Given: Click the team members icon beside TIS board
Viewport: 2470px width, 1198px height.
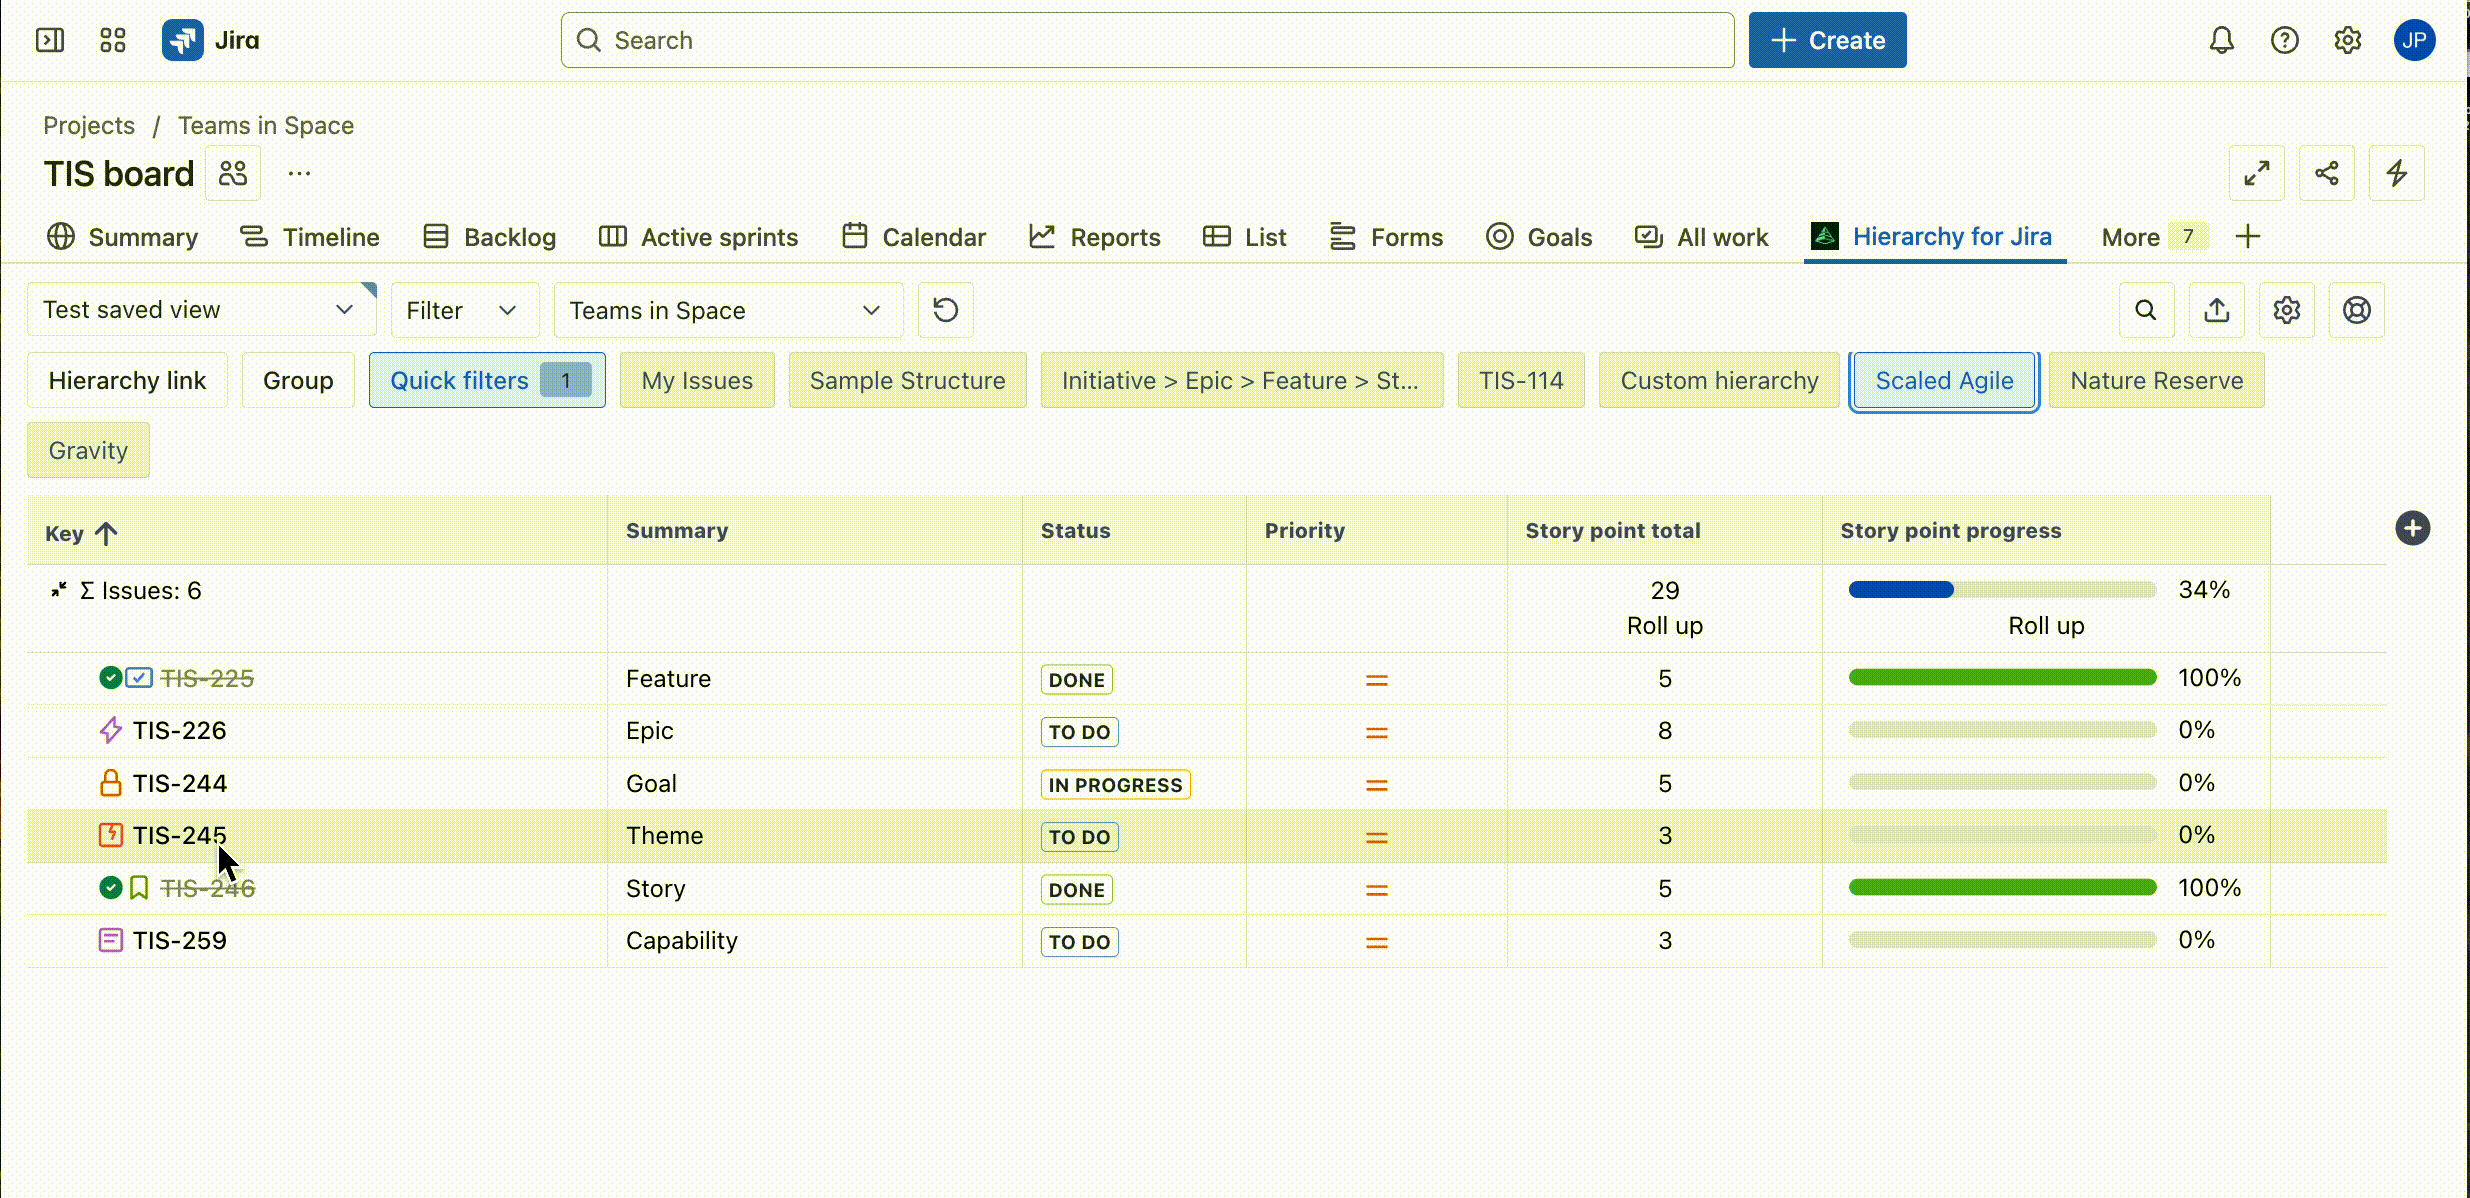Looking at the screenshot, I should point(233,173).
